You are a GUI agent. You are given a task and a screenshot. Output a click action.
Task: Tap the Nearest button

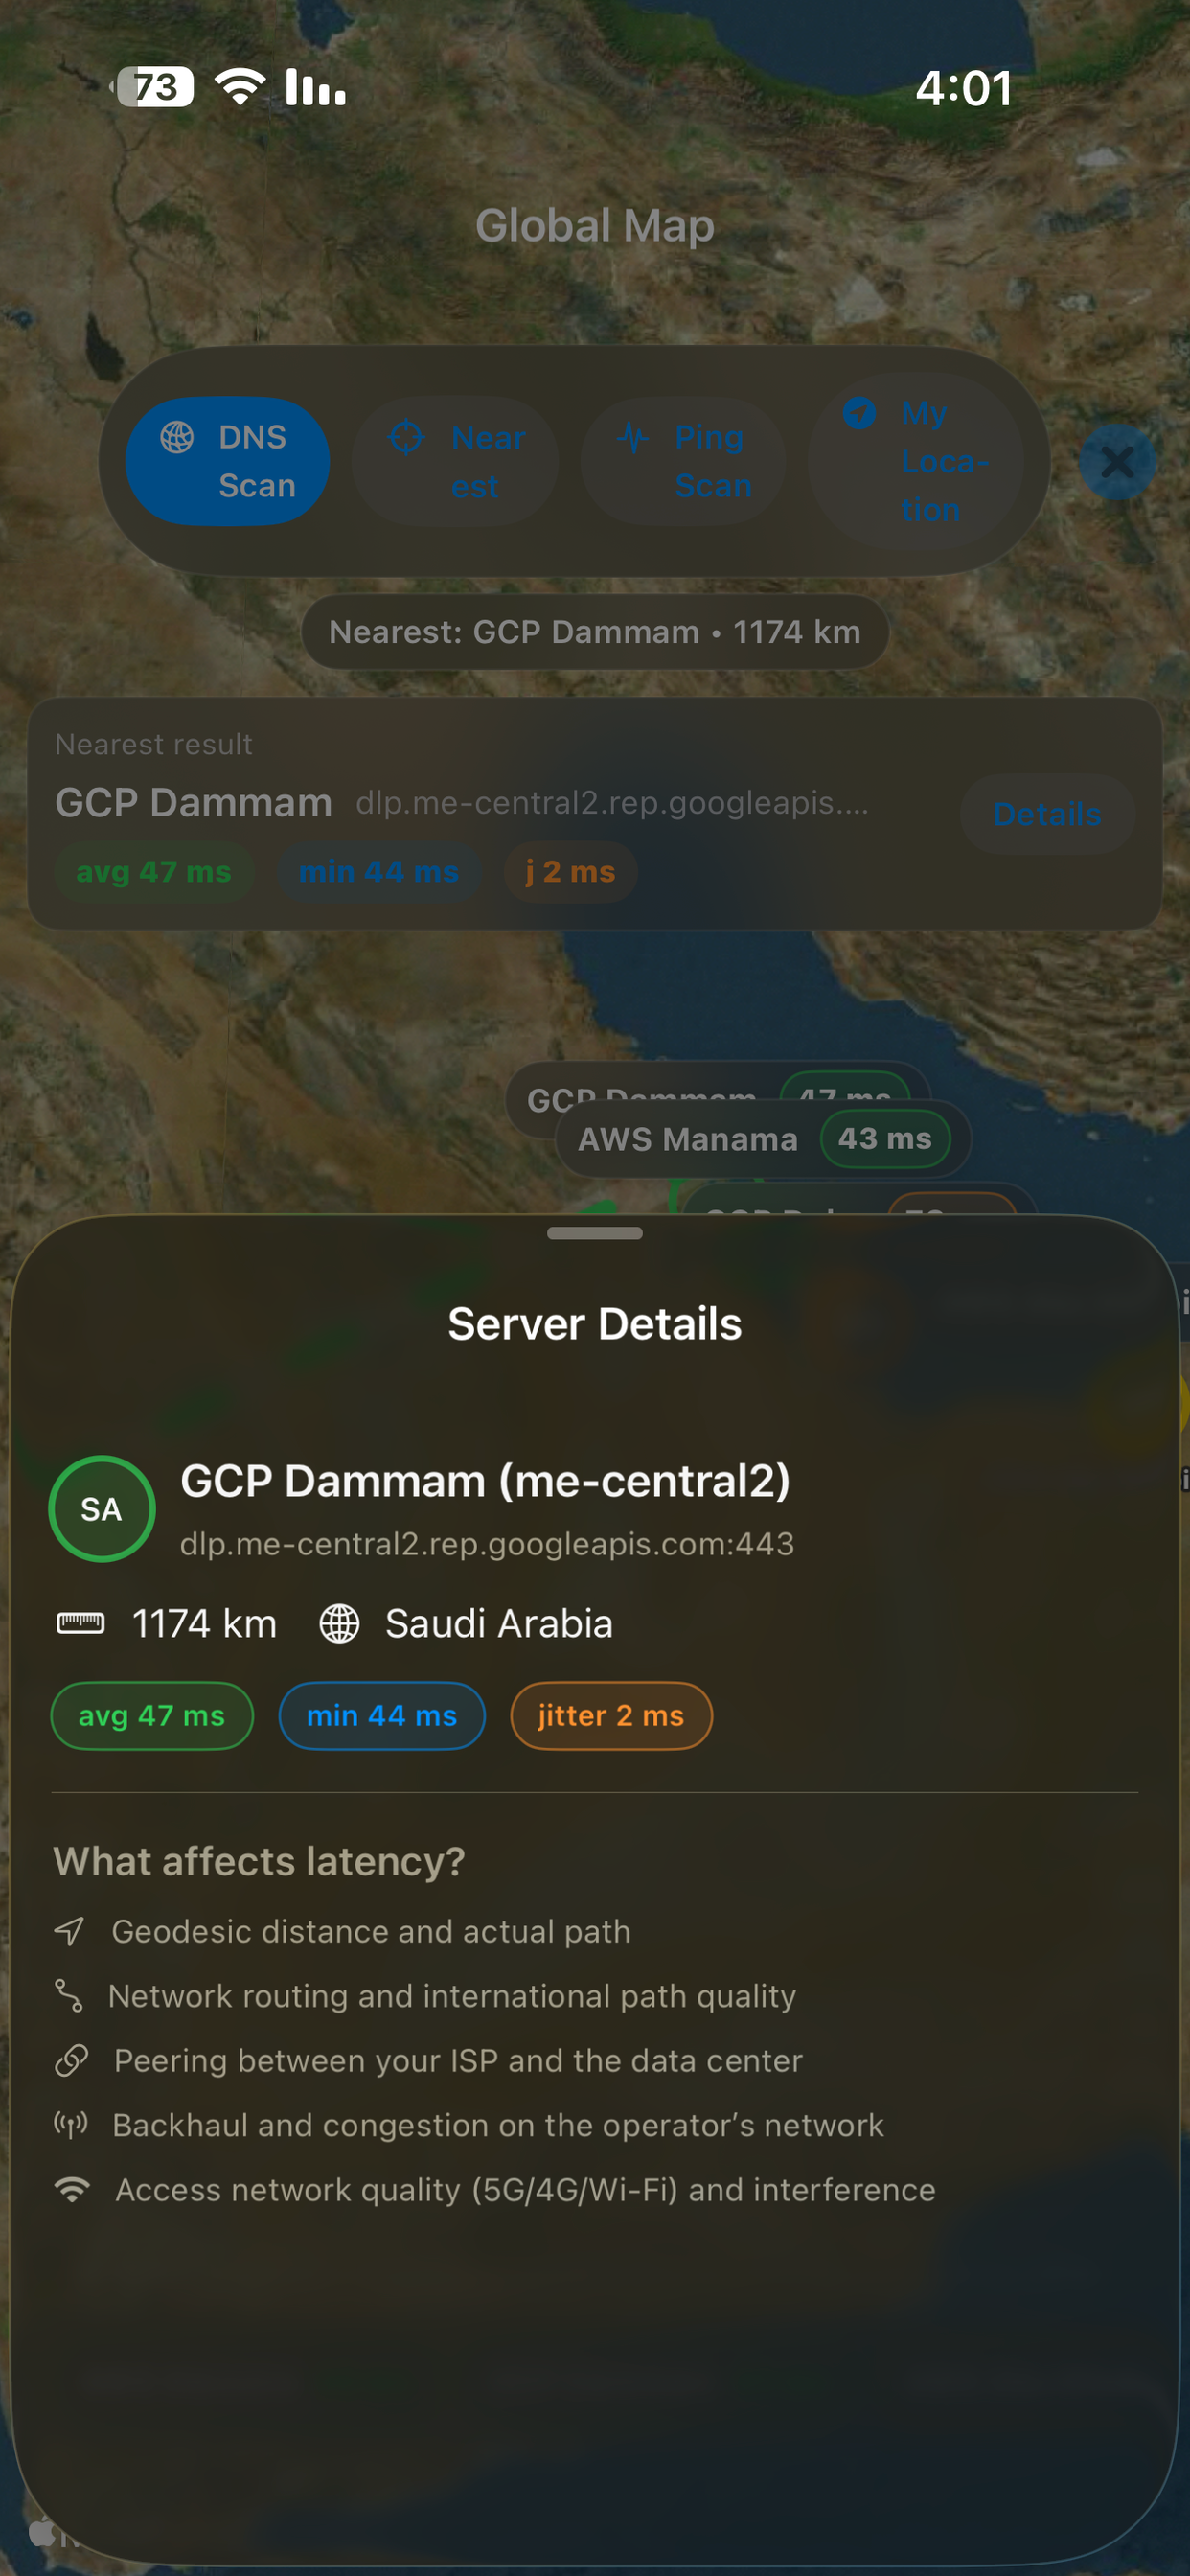pyautogui.click(x=455, y=461)
